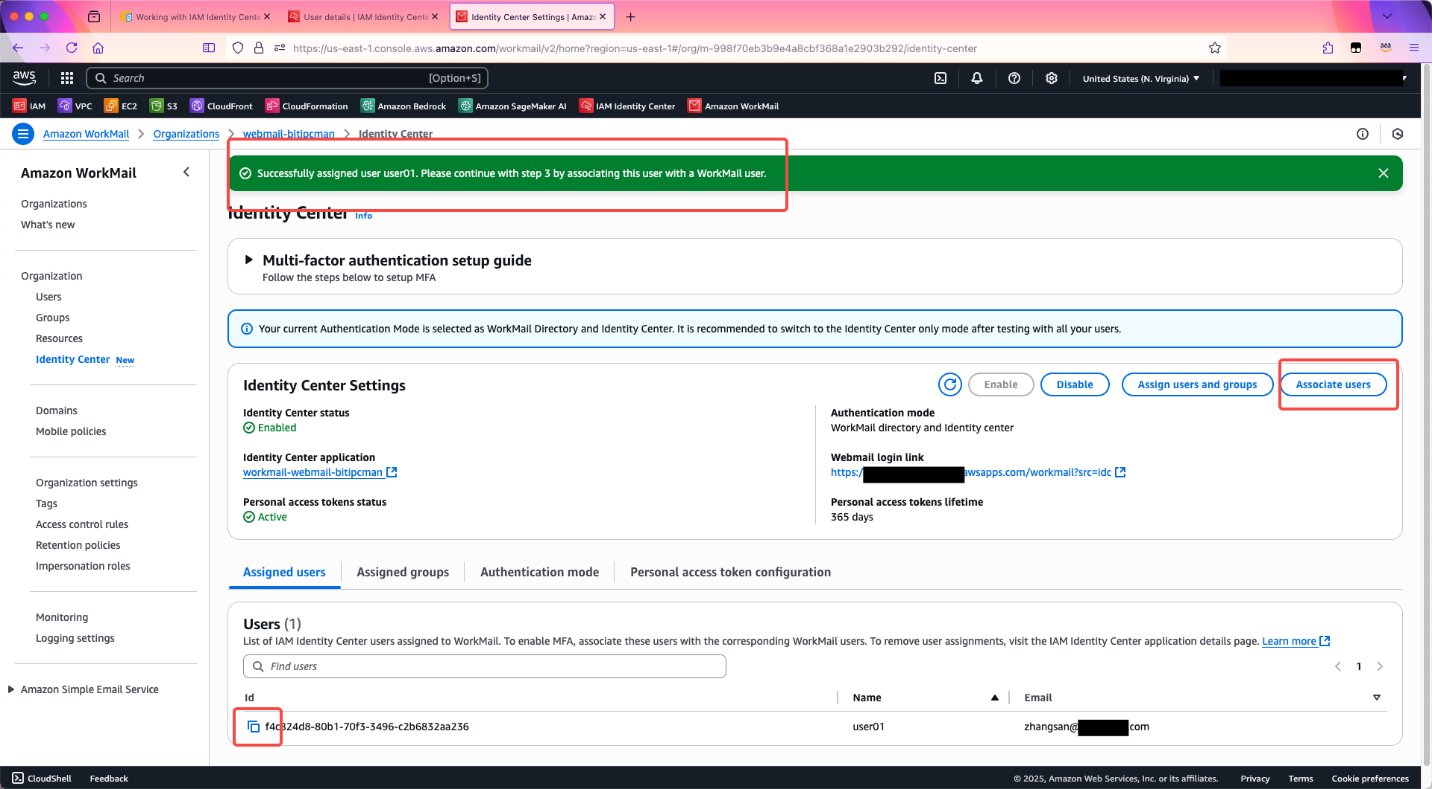Screen dimensions: 1432x789
Task: Open Amazon Bedrock shortcut in favorites bar
Action: pyautogui.click(x=404, y=106)
